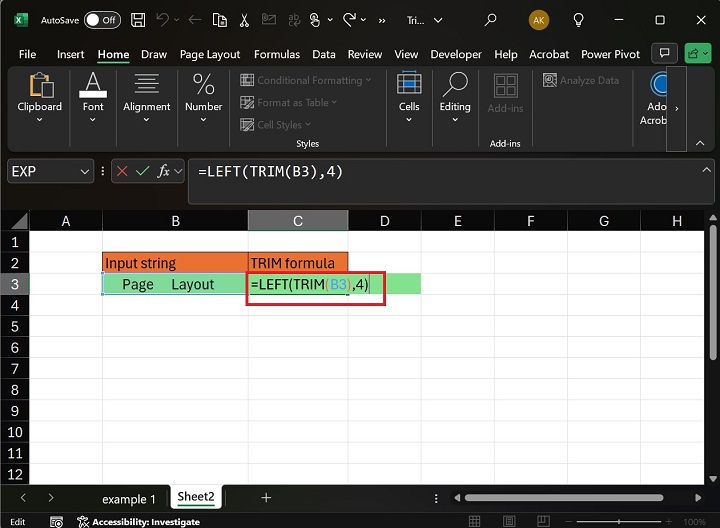The height and width of the screenshot is (528, 720).
Task: Click the lightbulb help icon
Action: point(578,19)
